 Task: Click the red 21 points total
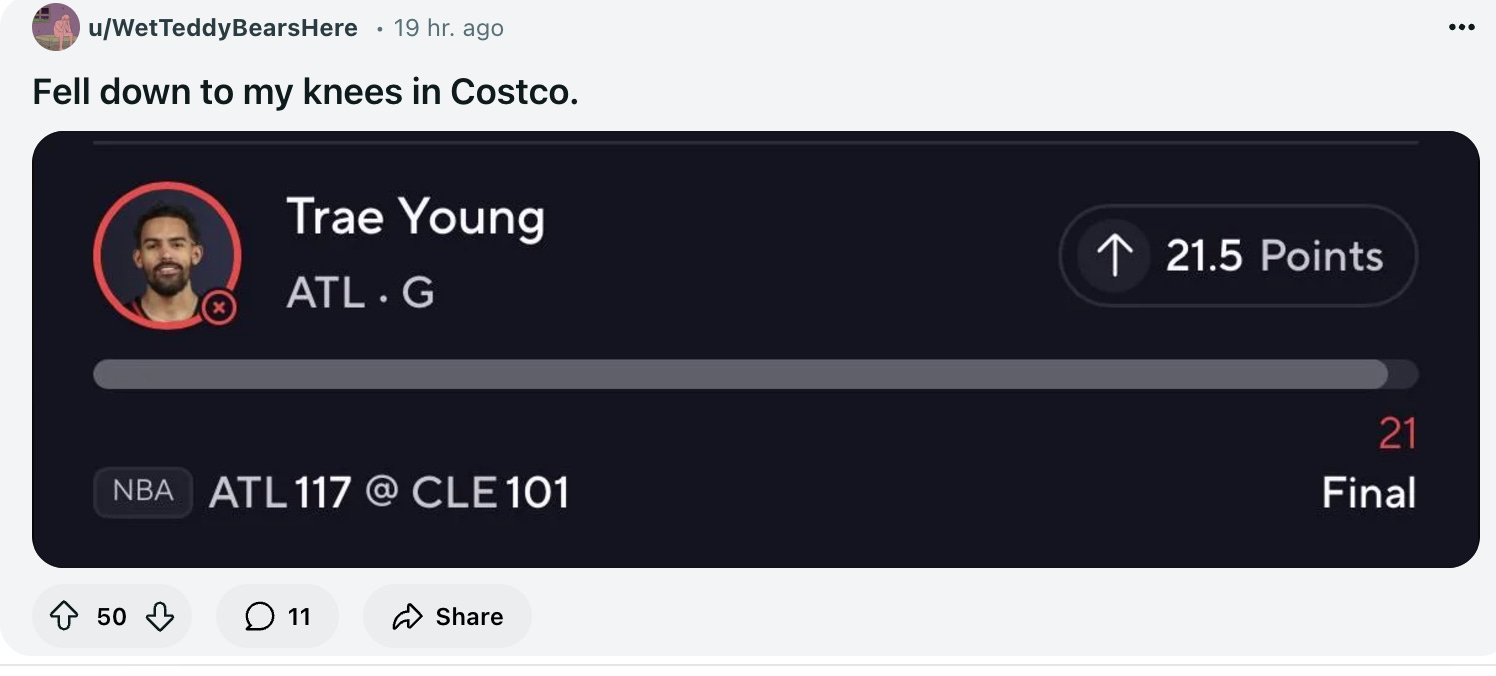coord(1396,434)
